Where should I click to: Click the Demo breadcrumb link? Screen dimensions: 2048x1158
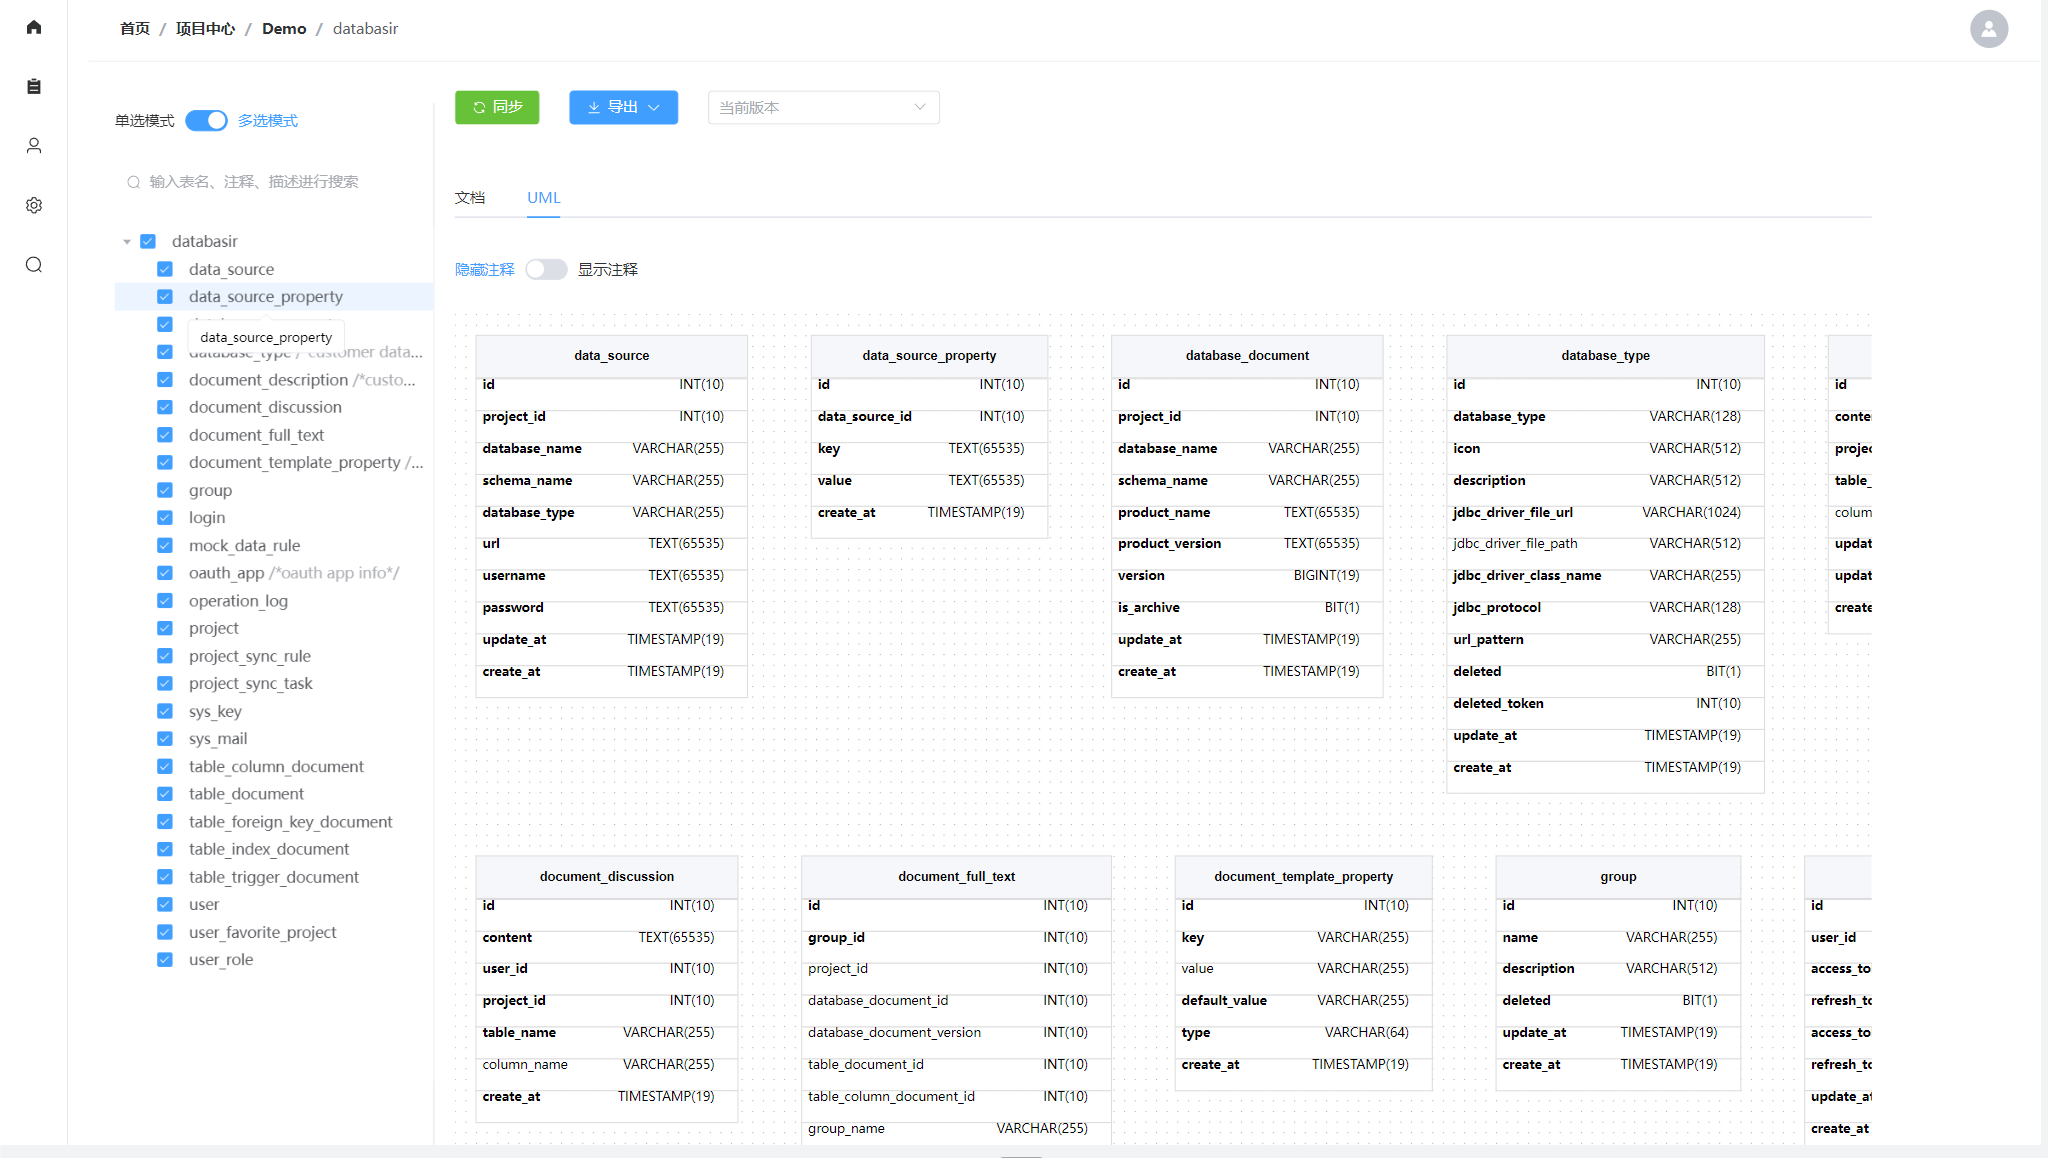(x=284, y=29)
